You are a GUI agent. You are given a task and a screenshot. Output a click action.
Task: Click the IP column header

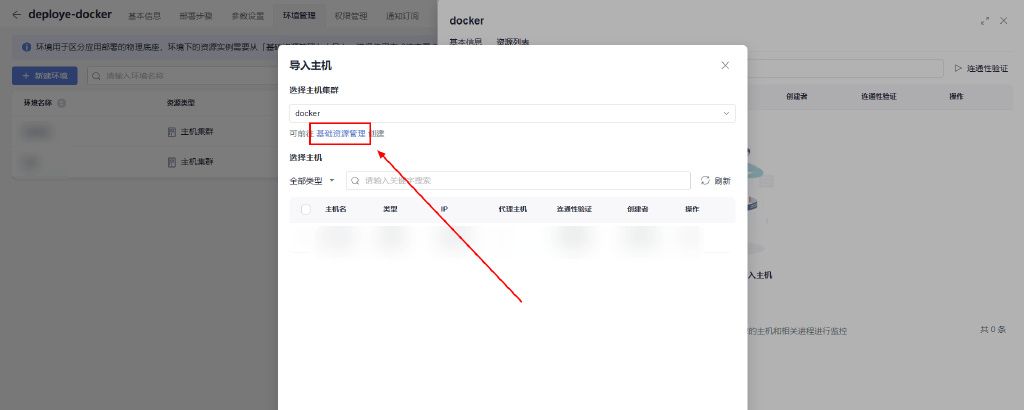[x=444, y=210]
